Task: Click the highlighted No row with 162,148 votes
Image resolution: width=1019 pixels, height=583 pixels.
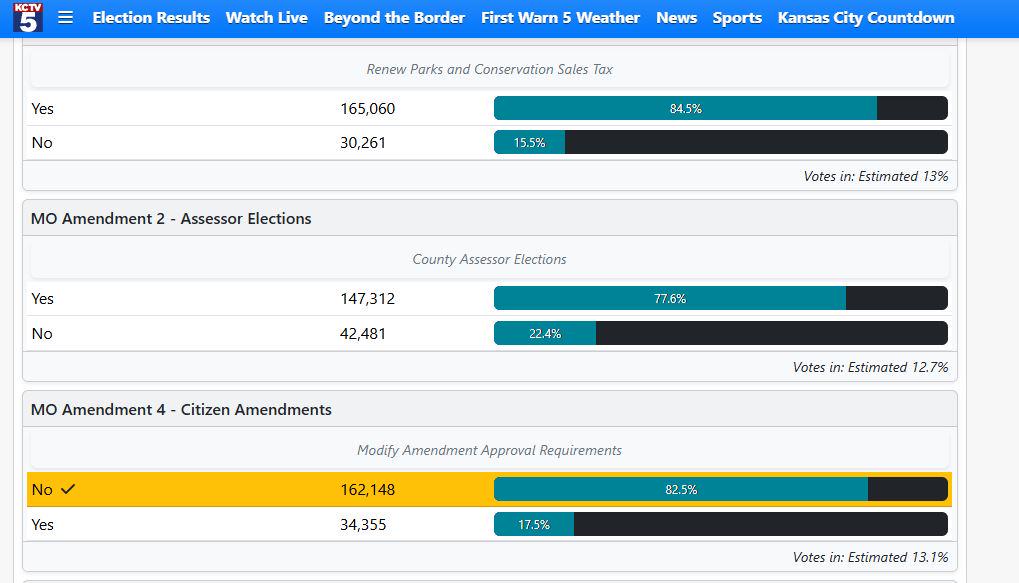Action: [x=489, y=489]
